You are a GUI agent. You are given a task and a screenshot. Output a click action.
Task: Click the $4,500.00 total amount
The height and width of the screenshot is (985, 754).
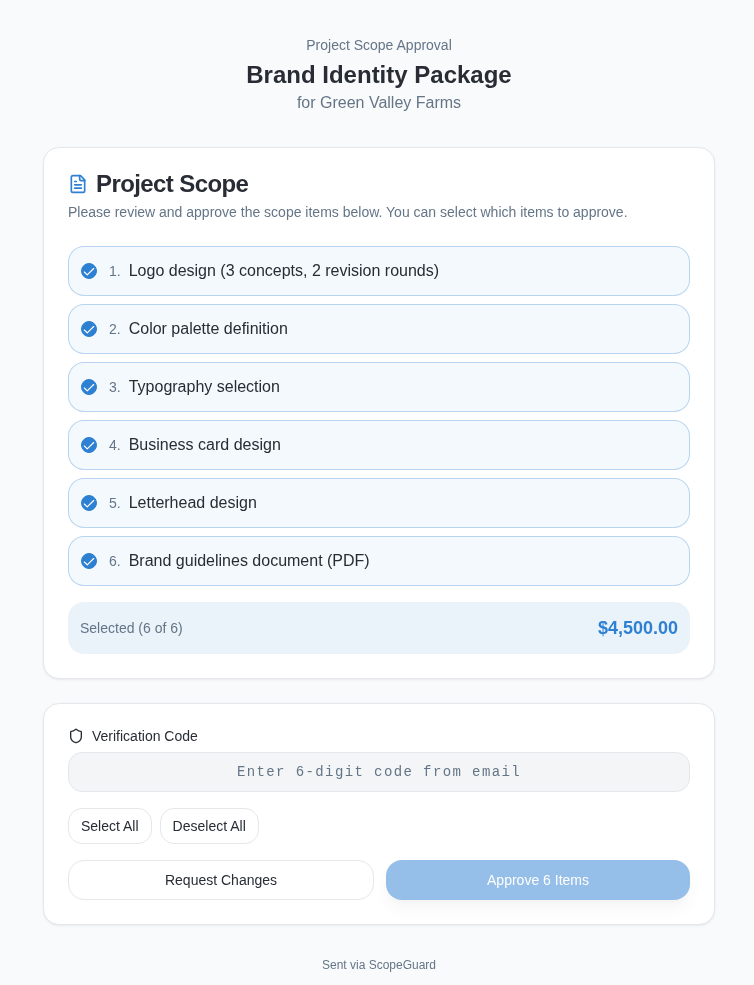tap(637, 628)
